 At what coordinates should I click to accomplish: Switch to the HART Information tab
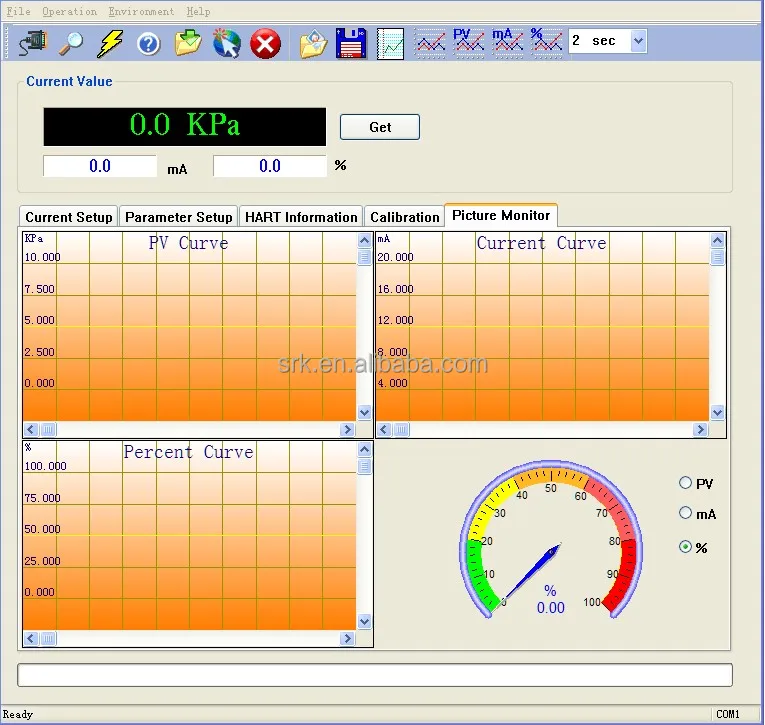(299, 217)
